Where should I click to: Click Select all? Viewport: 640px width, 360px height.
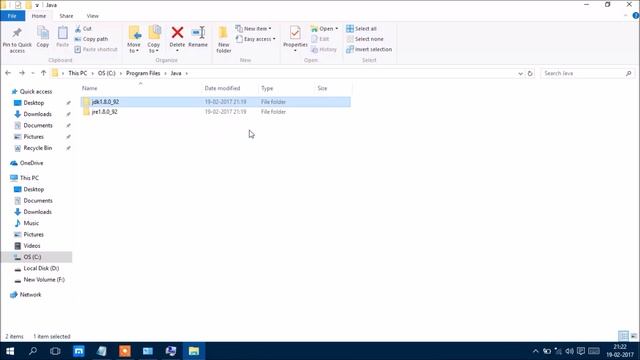pyautogui.click(x=362, y=29)
